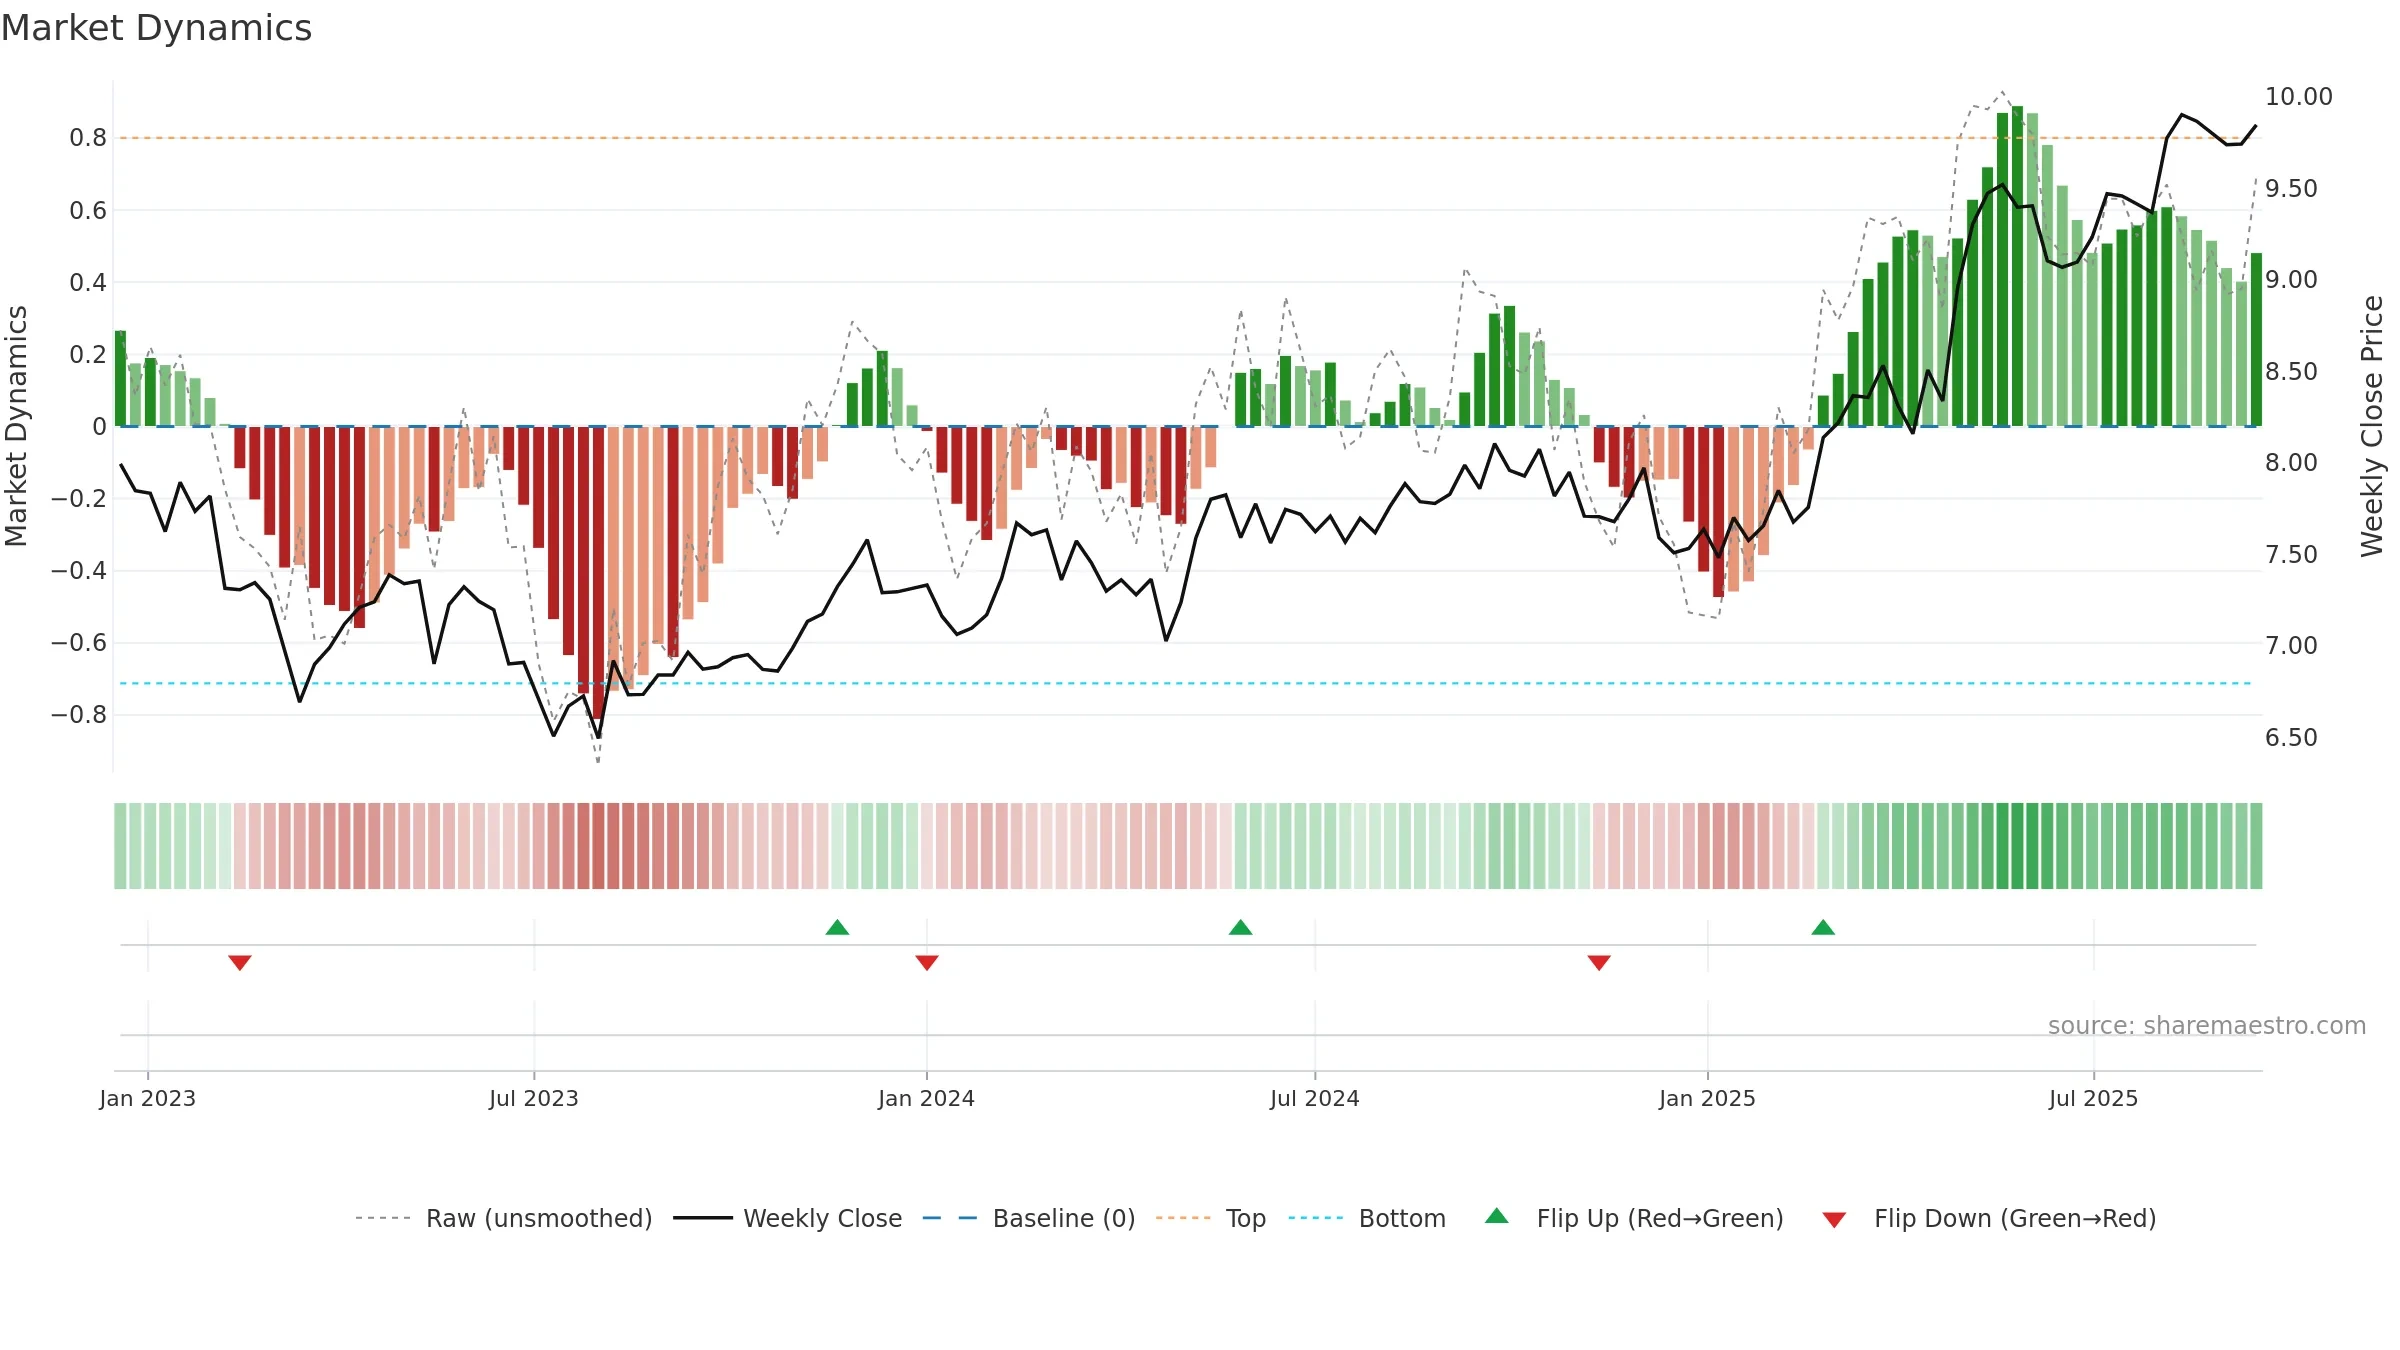Screen dimensions: 2400x1350
Task: Click the Jul 2023 axis label
Action: pyautogui.click(x=534, y=1098)
